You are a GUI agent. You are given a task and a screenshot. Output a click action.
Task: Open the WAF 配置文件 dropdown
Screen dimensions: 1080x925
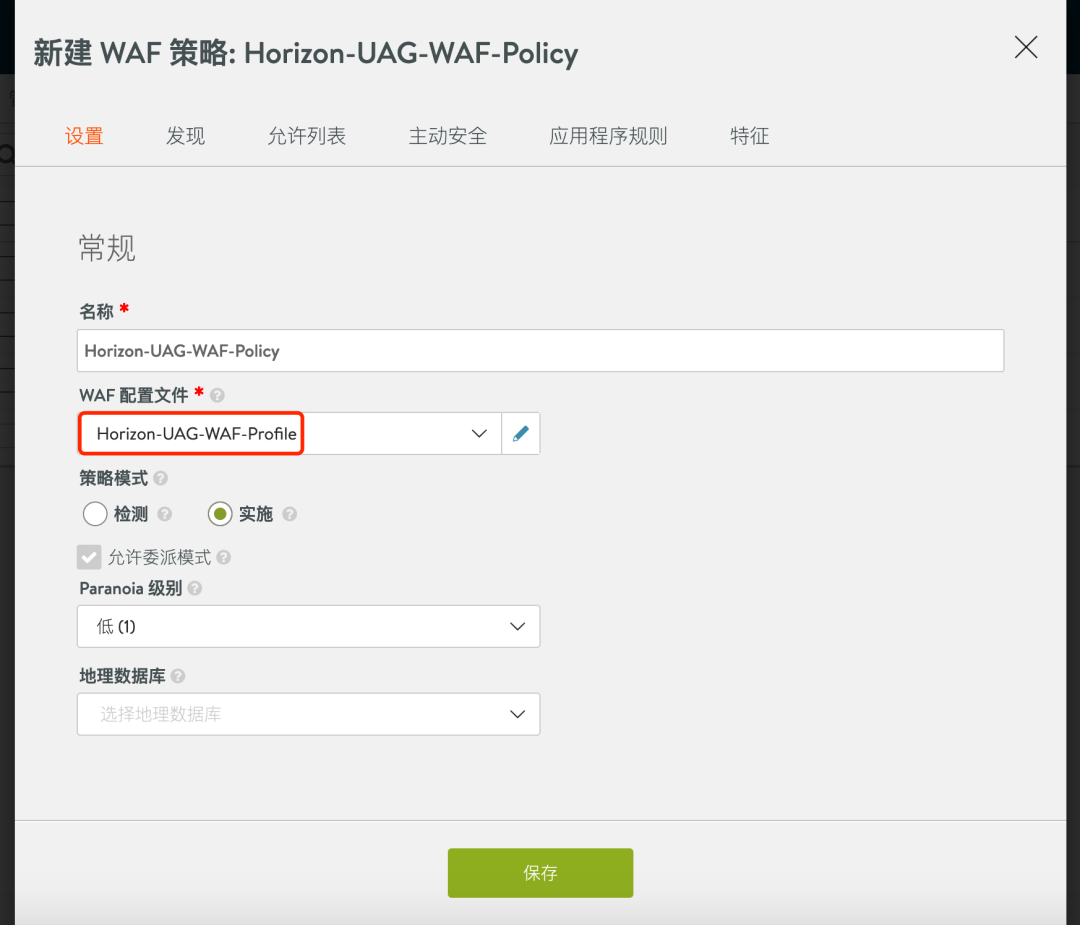point(289,433)
